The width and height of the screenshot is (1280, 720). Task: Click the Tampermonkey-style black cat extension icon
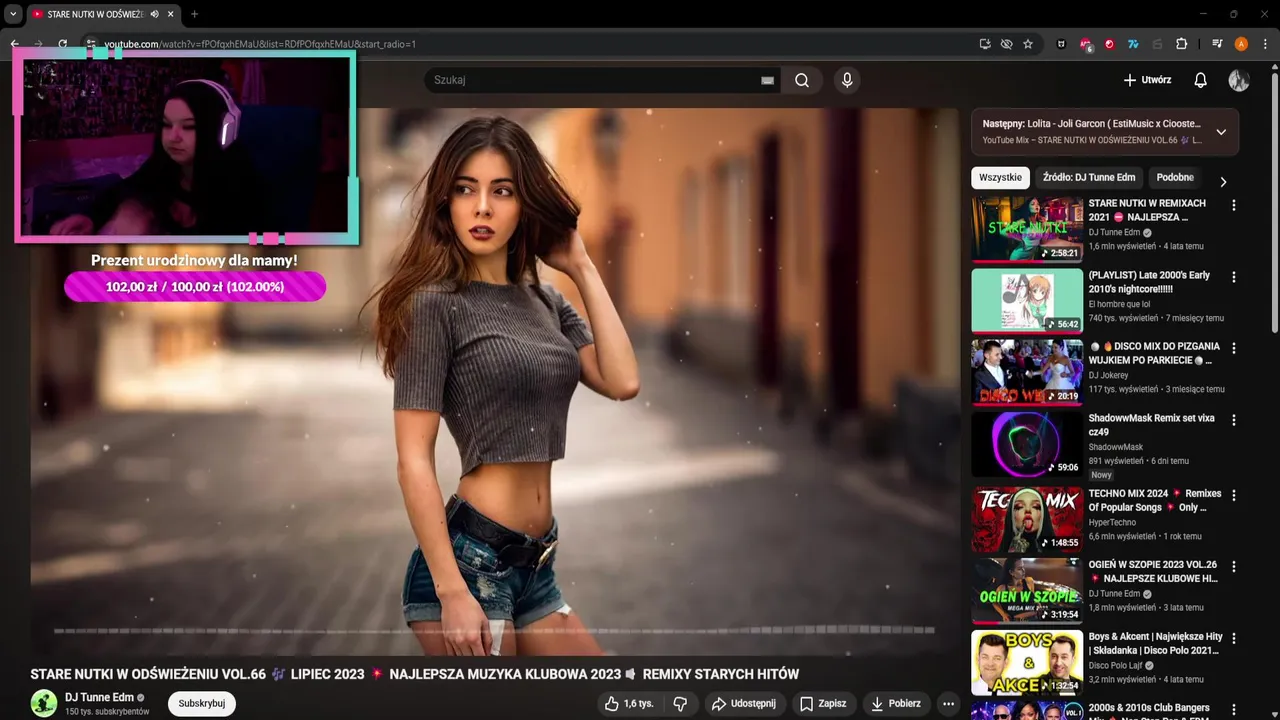[x=1061, y=44]
